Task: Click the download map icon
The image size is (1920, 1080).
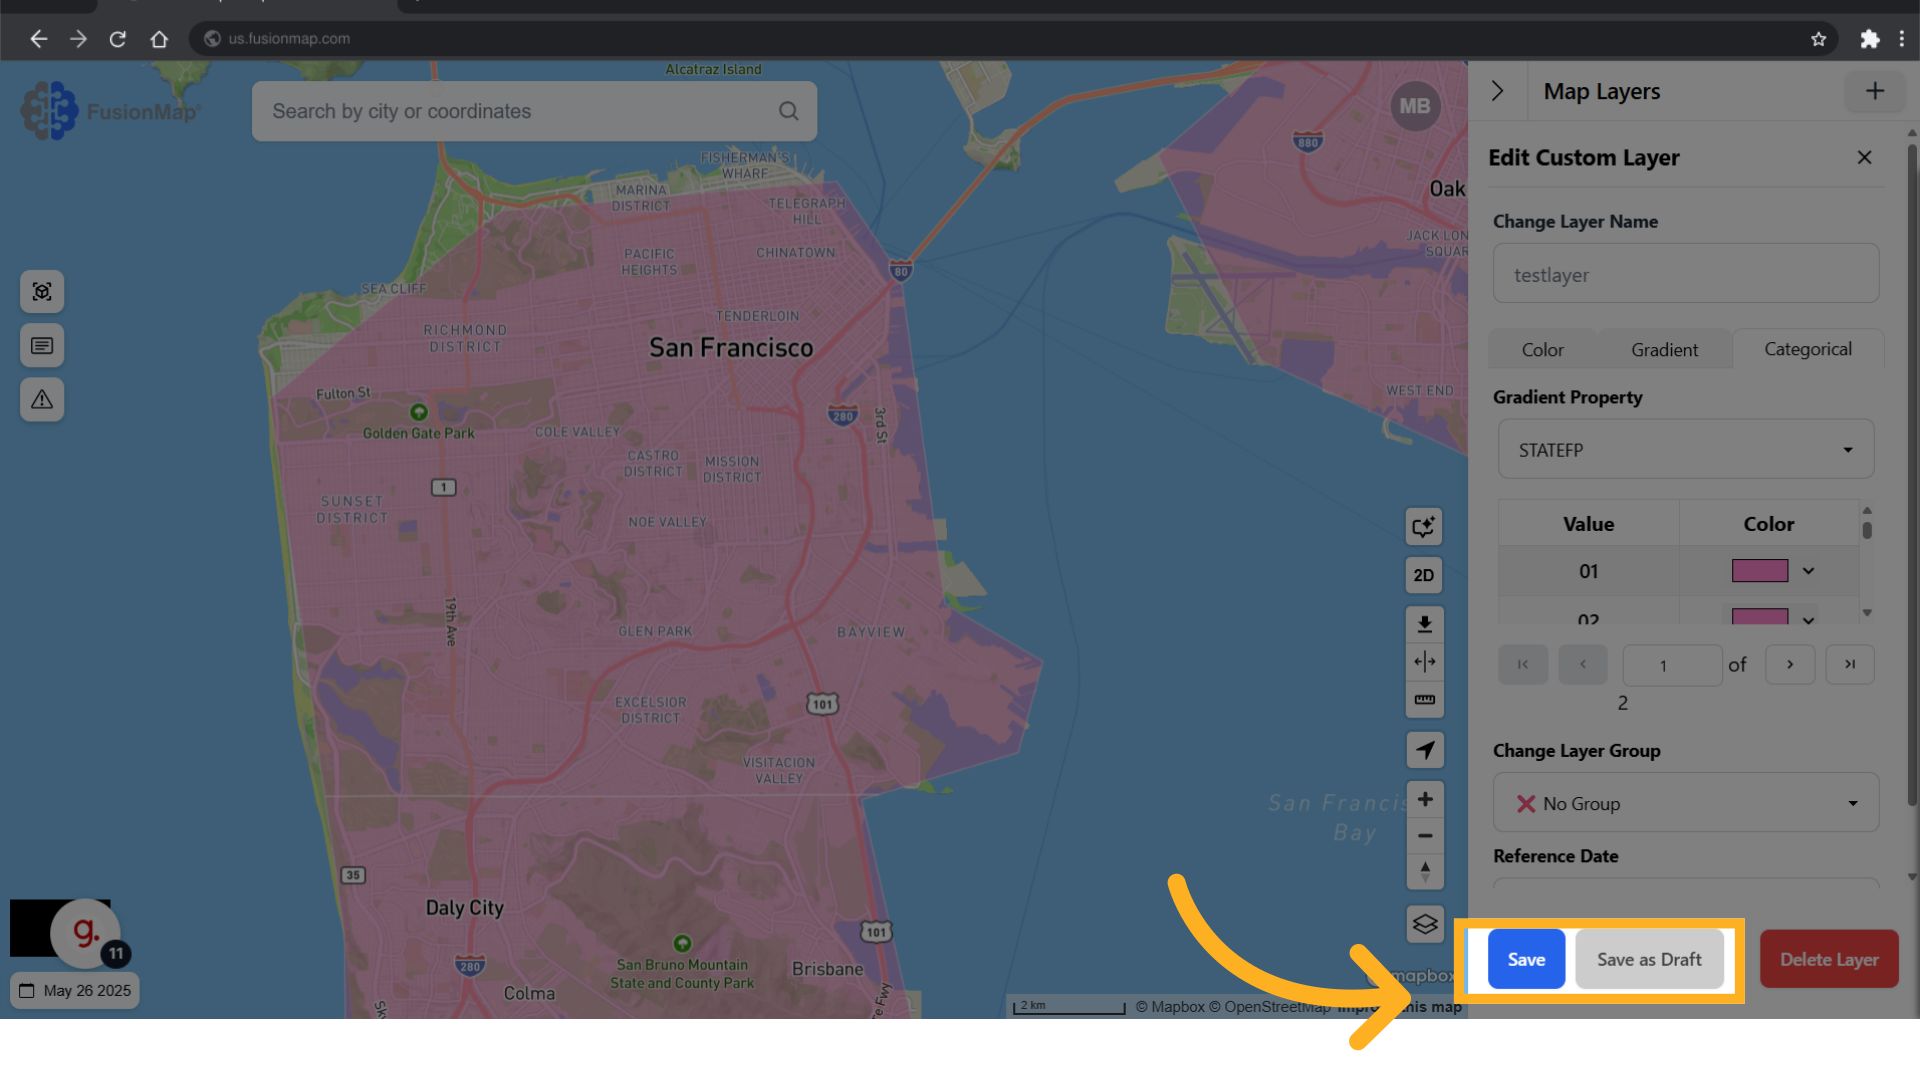Action: 1424,625
